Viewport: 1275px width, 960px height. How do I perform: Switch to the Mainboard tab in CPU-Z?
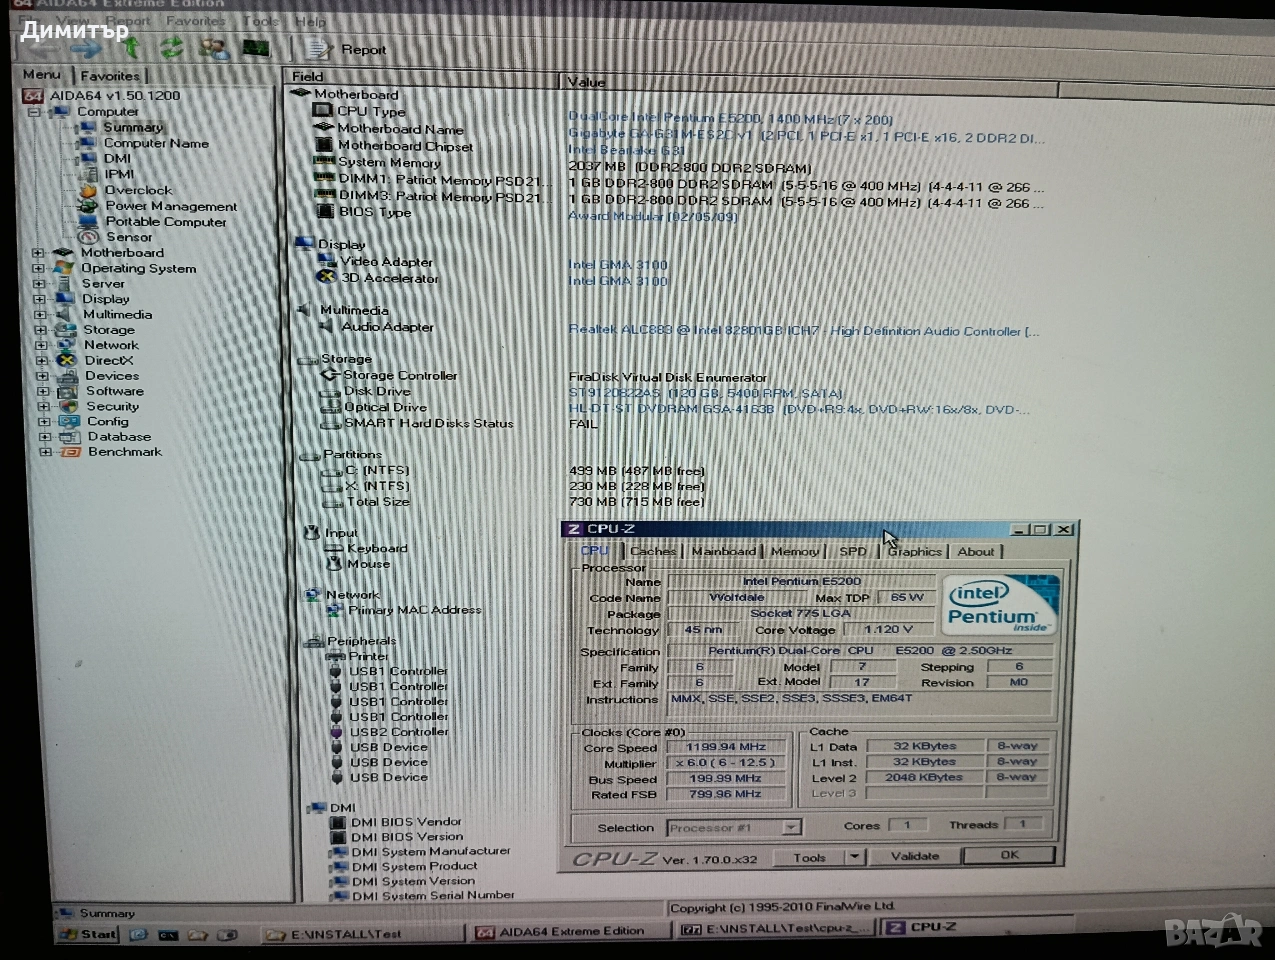tap(723, 551)
